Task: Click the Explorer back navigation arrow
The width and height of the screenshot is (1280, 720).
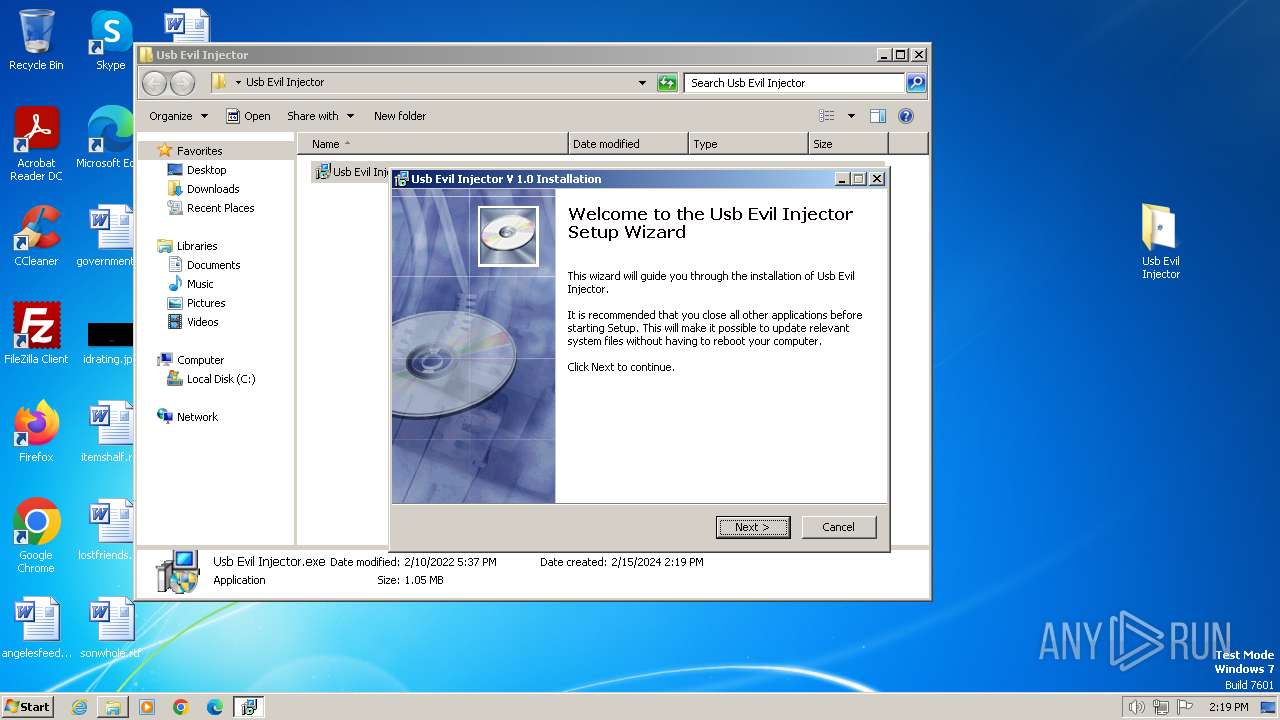Action: click(x=154, y=83)
